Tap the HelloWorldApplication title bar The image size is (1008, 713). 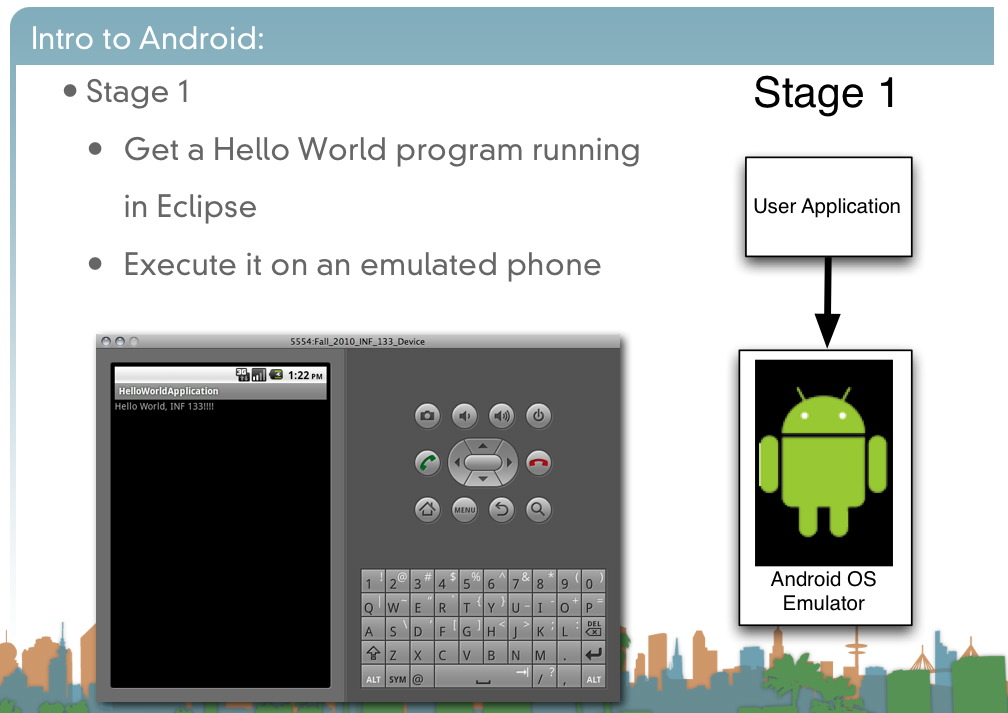[220, 391]
